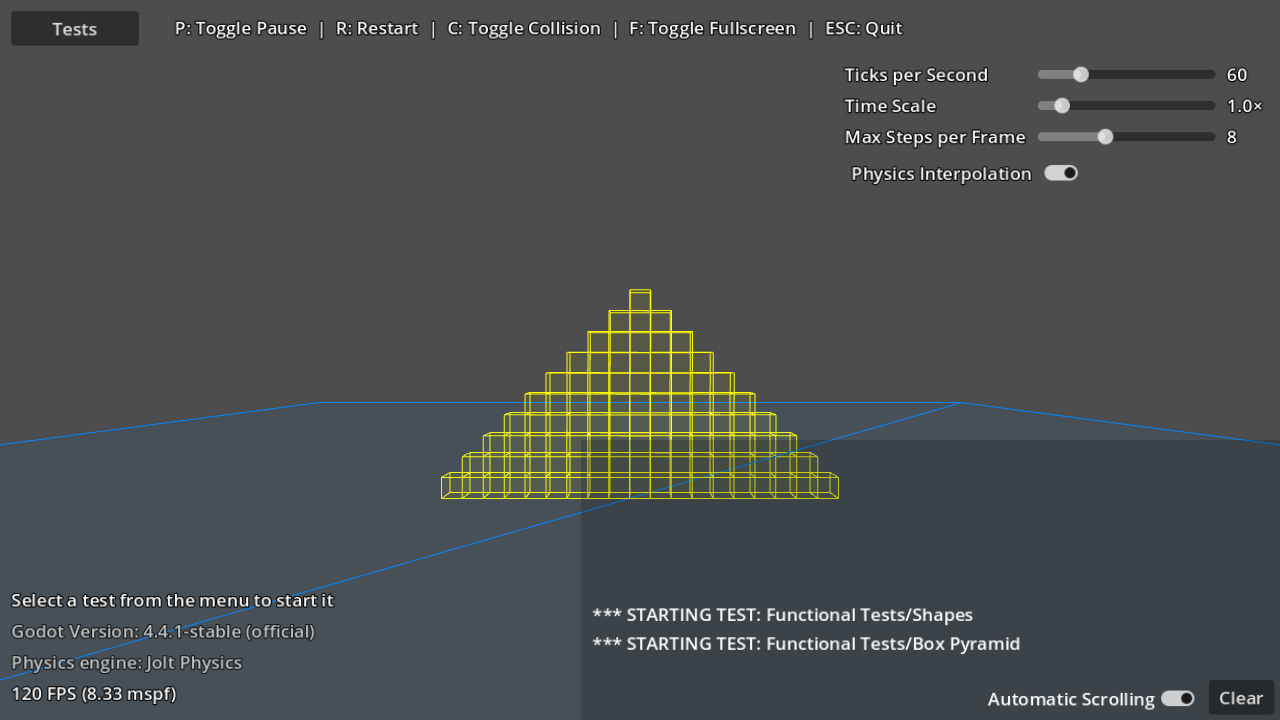Screen dimensions: 1280x720
Task: Click the 'C: Toggle Collision' shortcut hint
Action: click(x=524, y=28)
